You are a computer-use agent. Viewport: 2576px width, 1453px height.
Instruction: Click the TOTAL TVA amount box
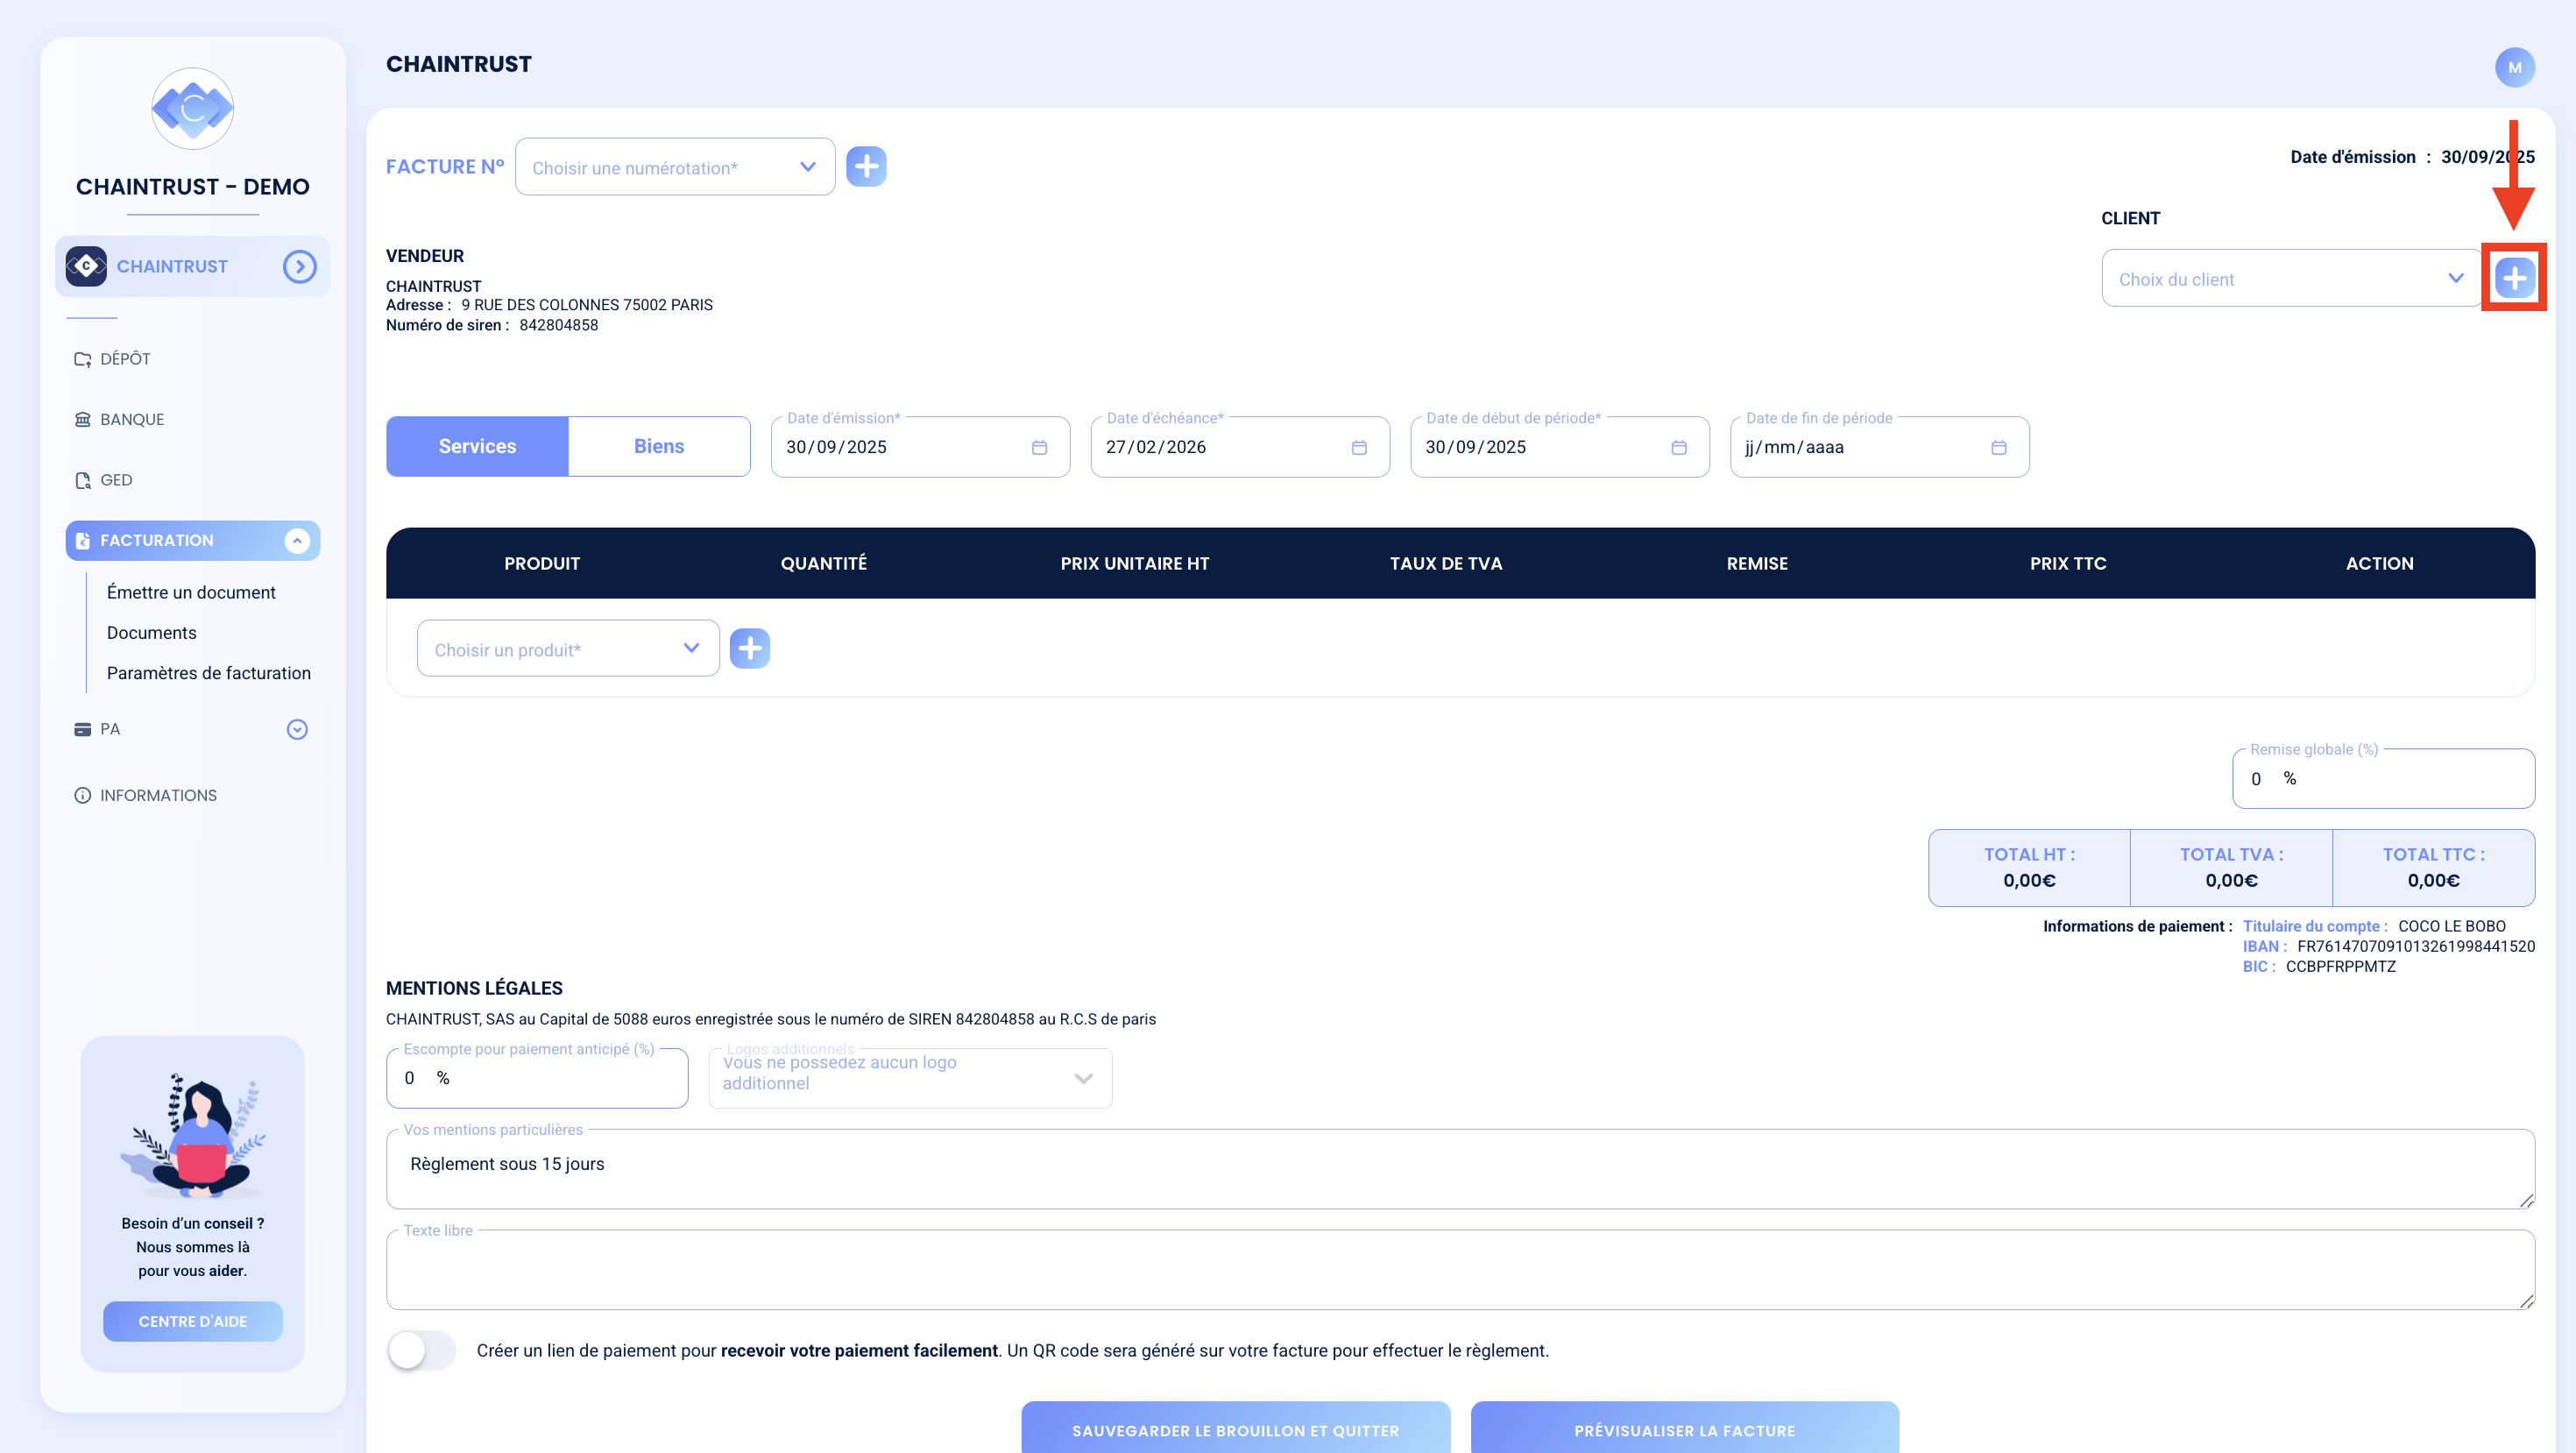click(x=2231, y=867)
